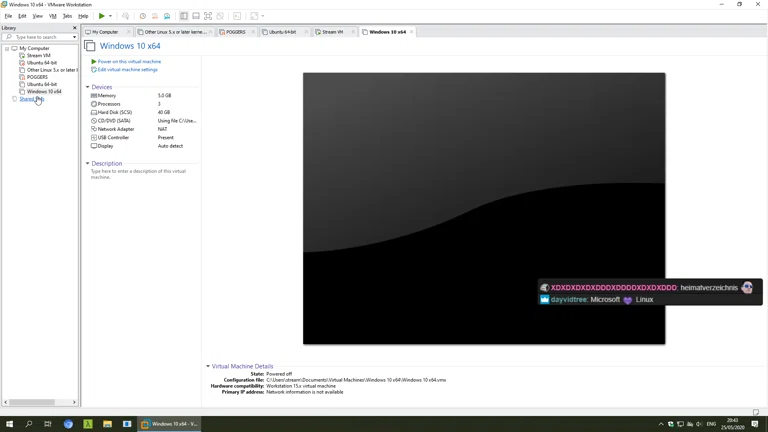The image size is (768, 432).
Task: Click the Memory device row
Action: tap(144, 96)
